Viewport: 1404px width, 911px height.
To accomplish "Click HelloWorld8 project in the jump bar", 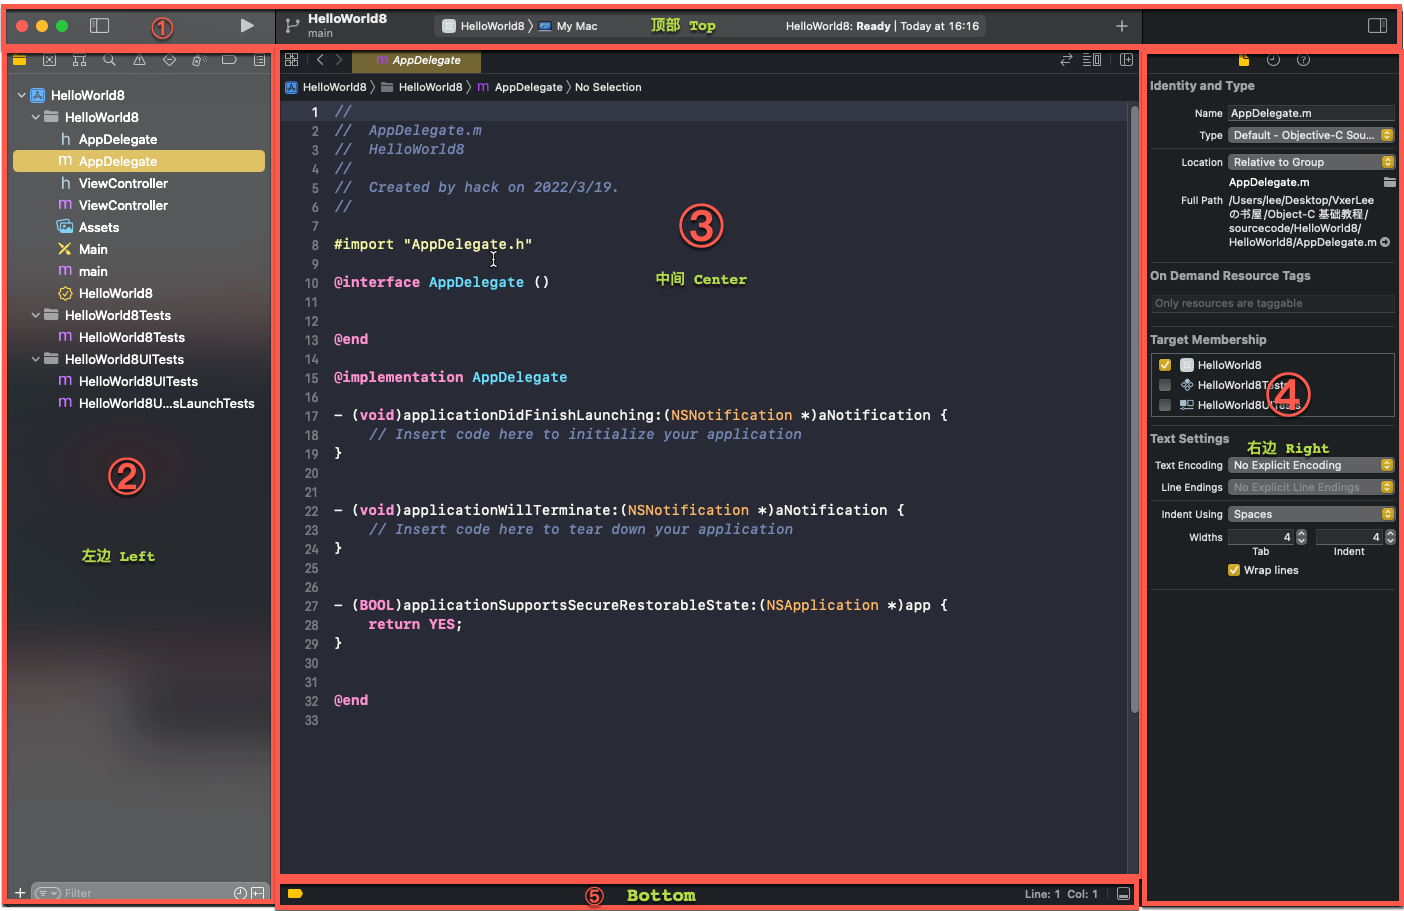I will [x=326, y=87].
